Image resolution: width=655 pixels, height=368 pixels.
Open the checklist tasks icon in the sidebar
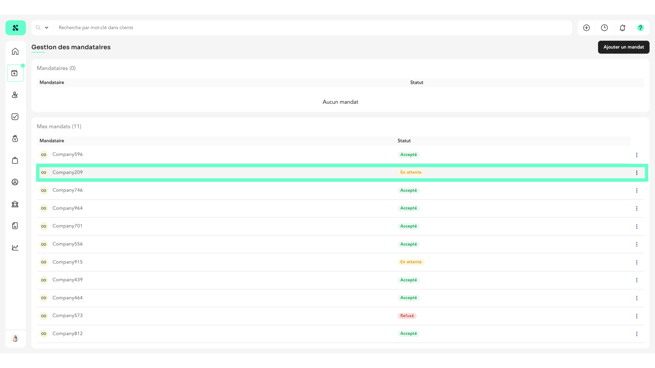[x=15, y=117]
